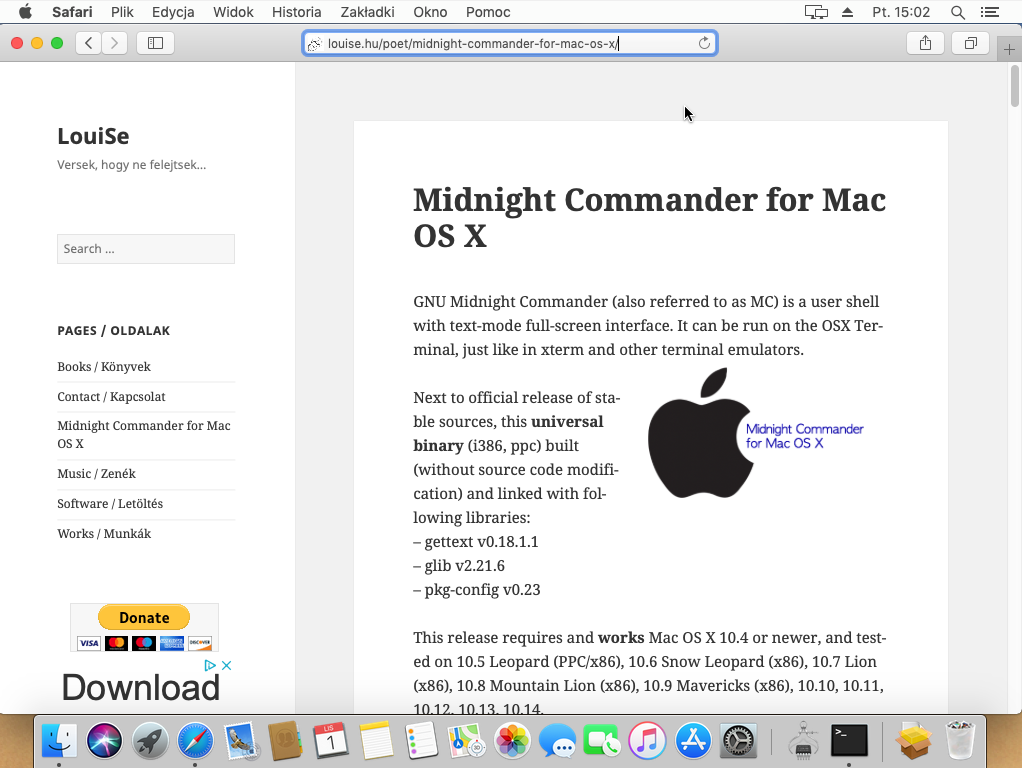
Task: Launch Siri from the Dock
Action: point(104,741)
